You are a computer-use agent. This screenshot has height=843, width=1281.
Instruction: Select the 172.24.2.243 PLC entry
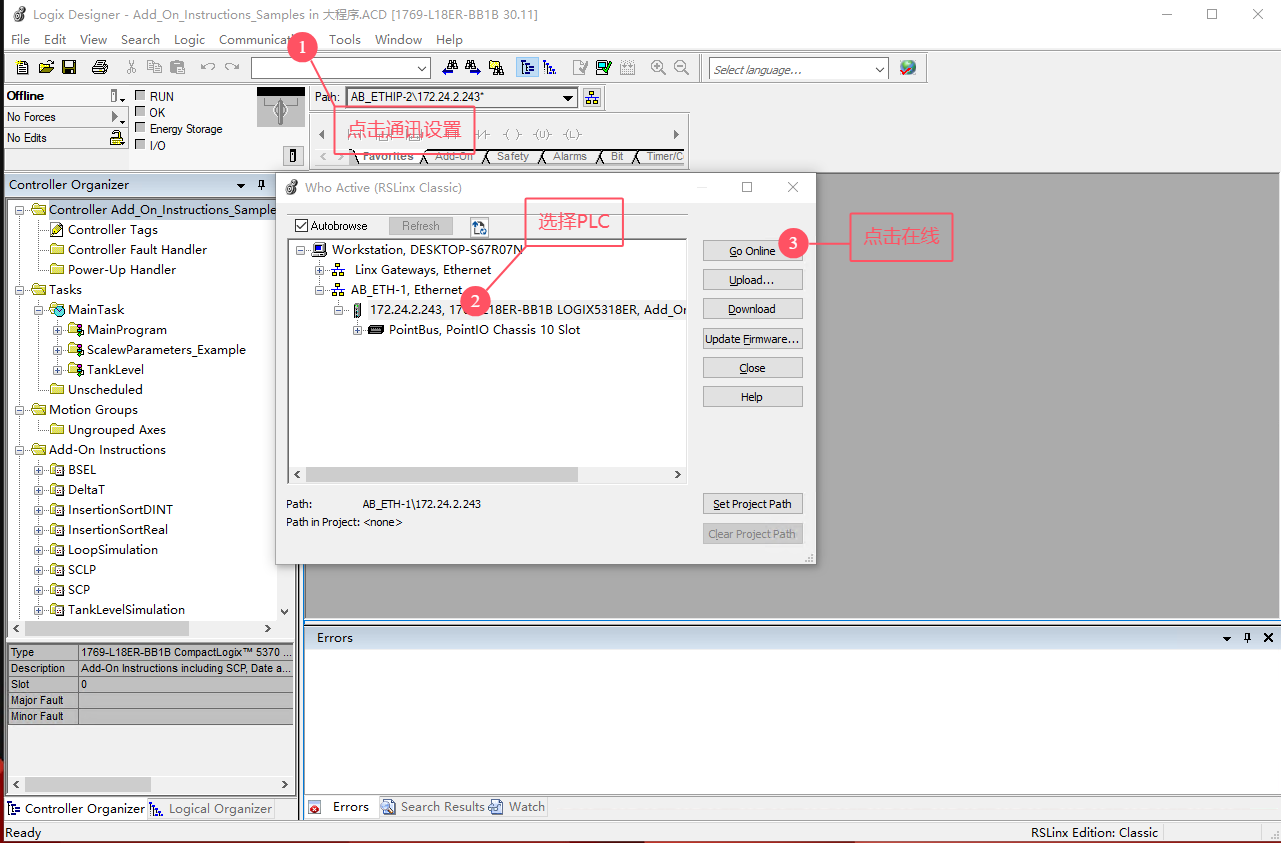click(528, 310)
